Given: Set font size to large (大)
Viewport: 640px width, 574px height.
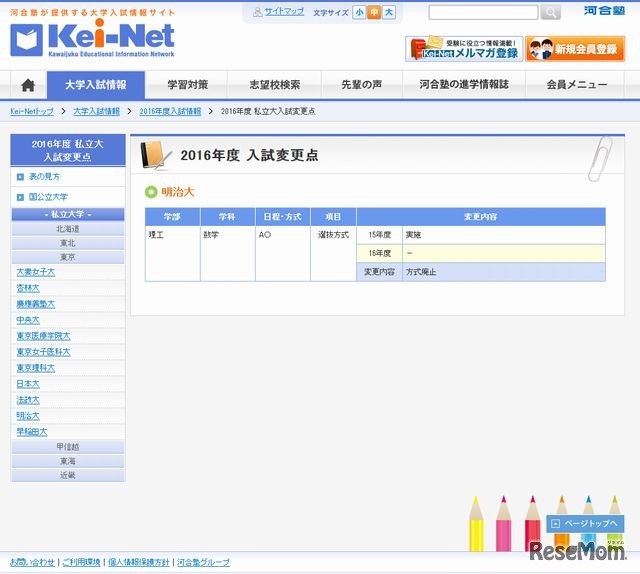Looking at the screenshot, I should tap(389, 12).
